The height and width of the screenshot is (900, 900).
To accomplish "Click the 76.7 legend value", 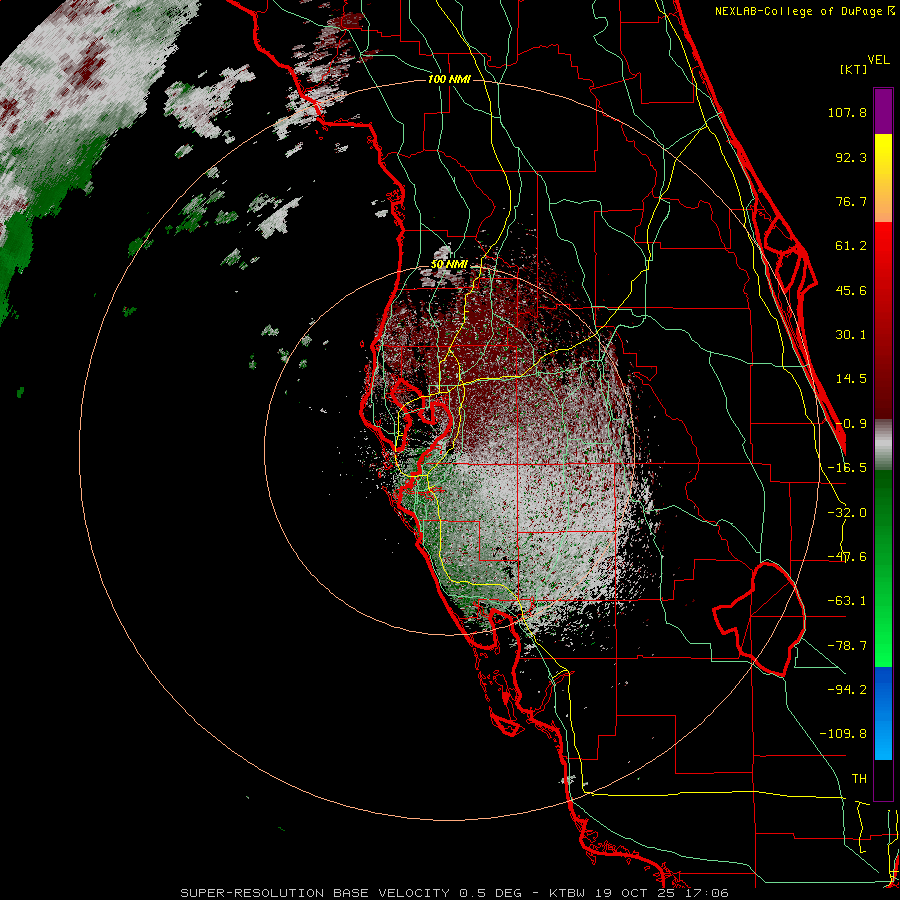I will point(851,201).
